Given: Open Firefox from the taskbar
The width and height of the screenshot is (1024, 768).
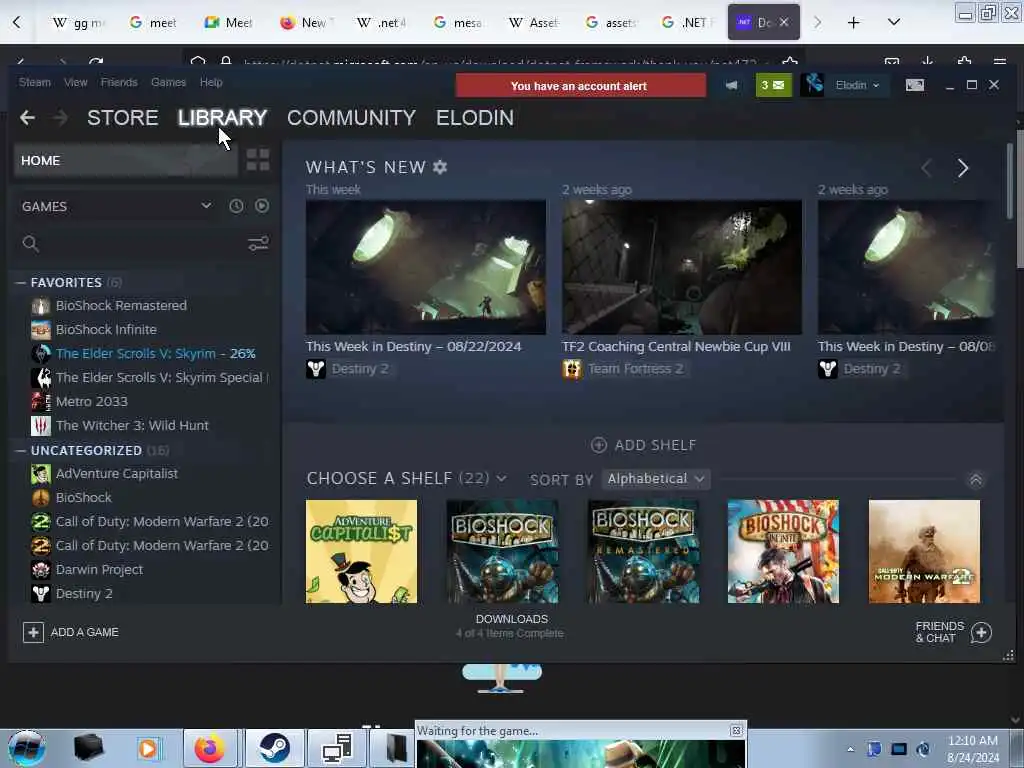Looking at the screenshot, I should point(209,748).
